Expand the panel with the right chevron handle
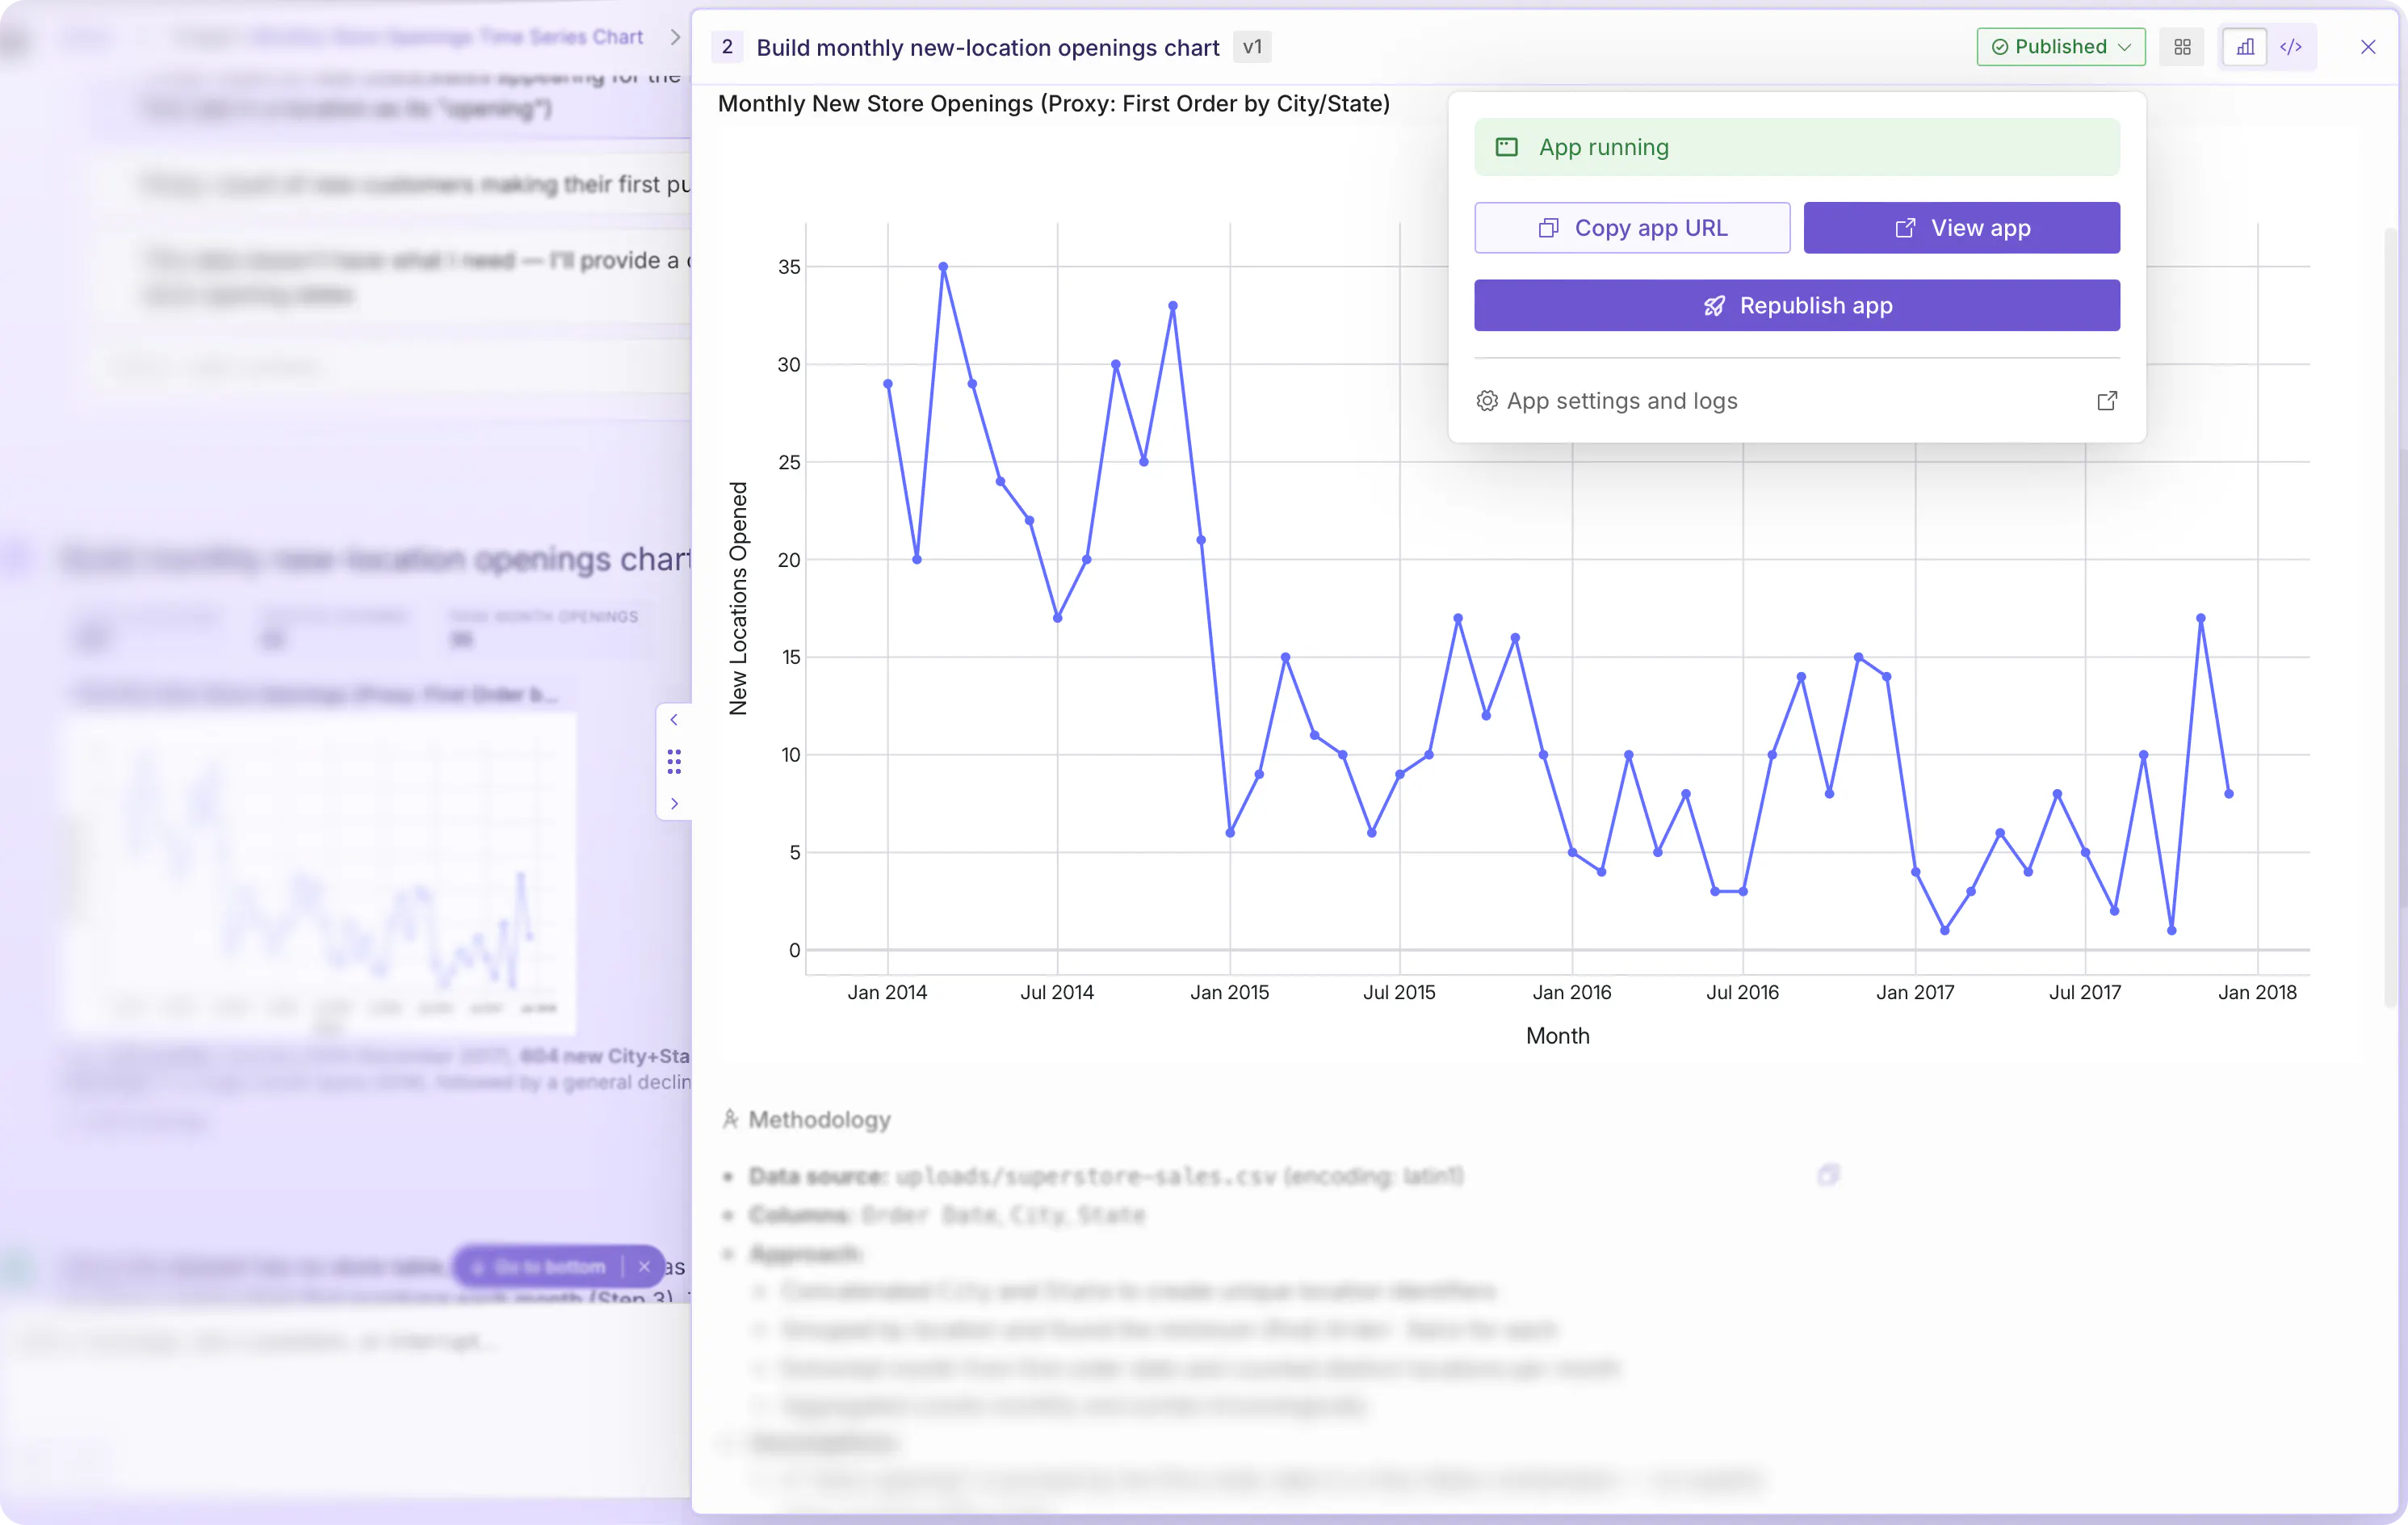 [674, 804]
